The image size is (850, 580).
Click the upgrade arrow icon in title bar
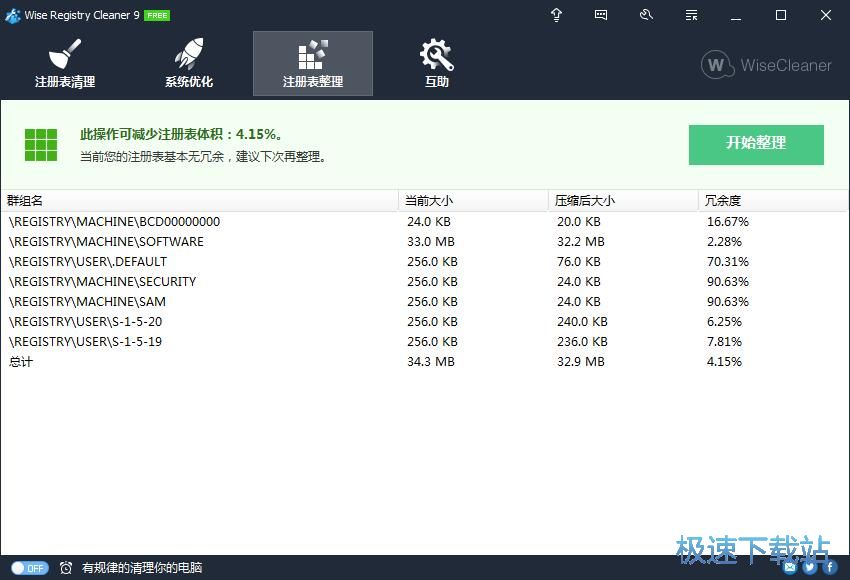pos(556,15)
